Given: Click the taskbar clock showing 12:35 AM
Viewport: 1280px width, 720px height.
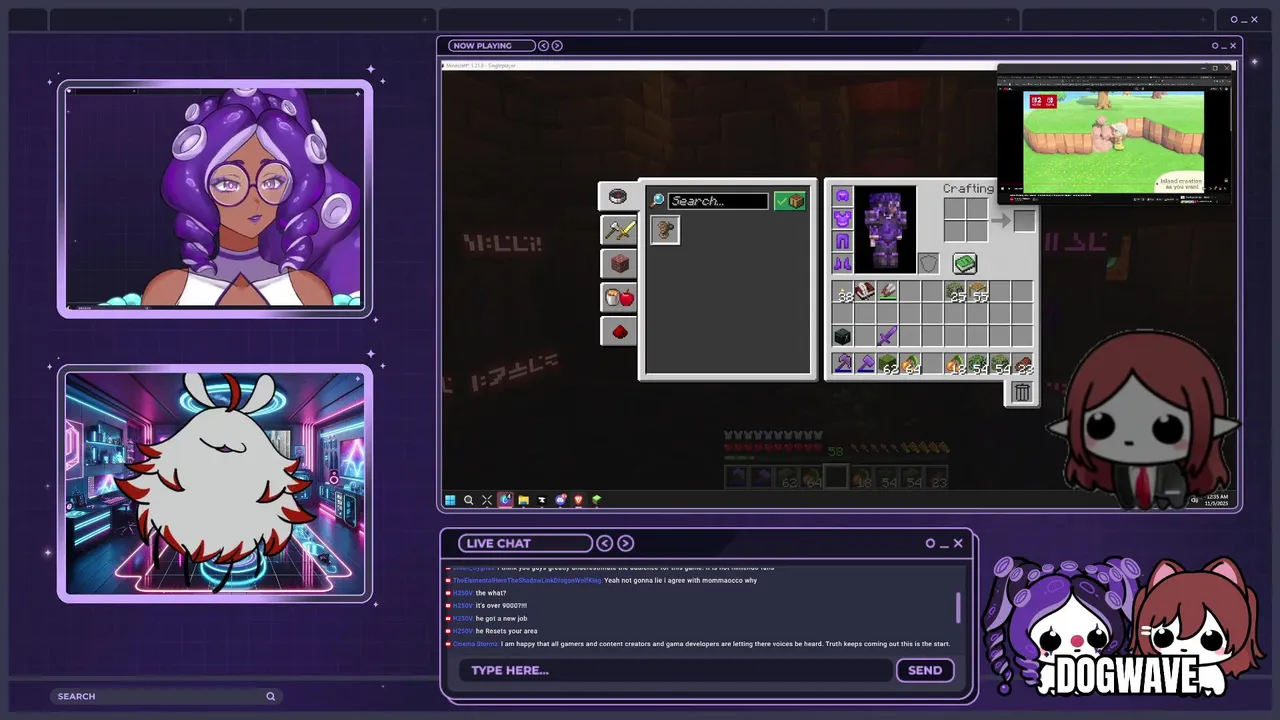Looking at the screenshot, I should click(x=1217, y=500).
